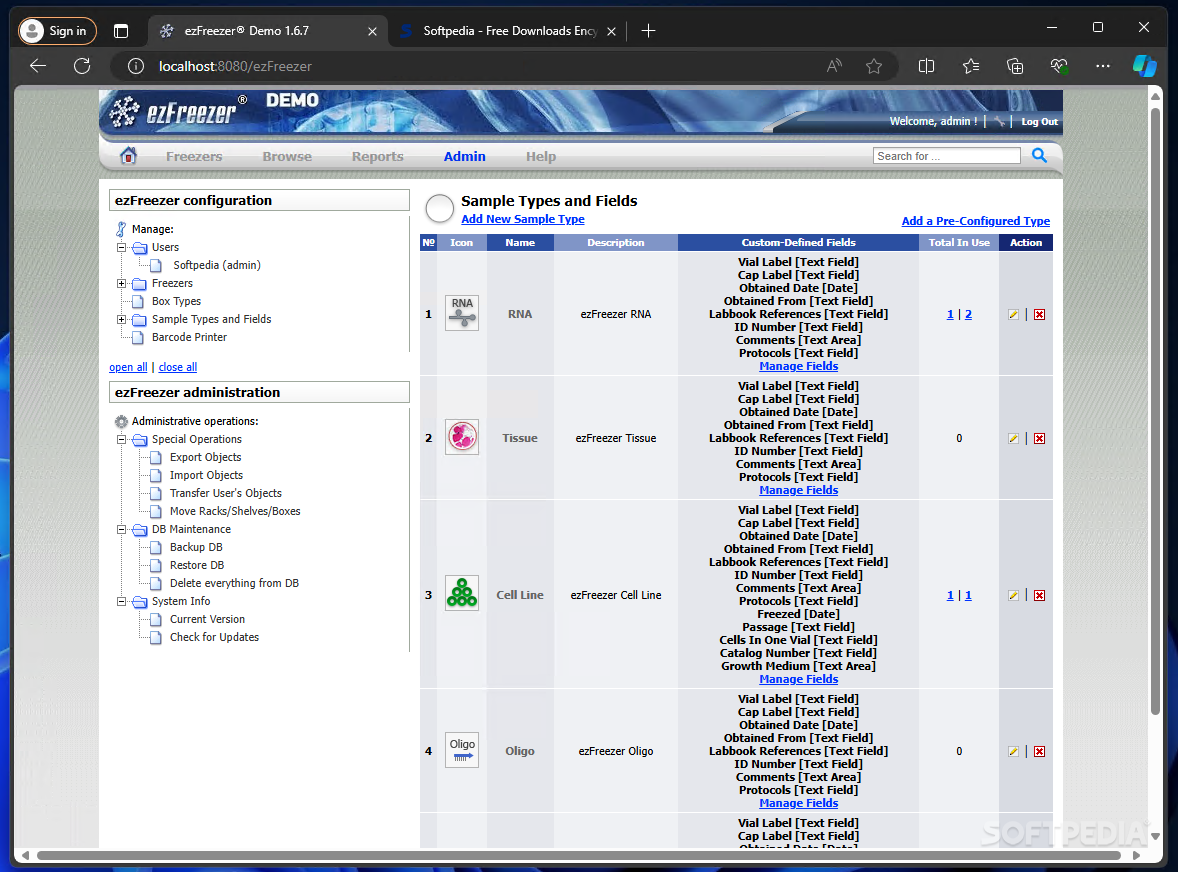Click open all tree link

pyautogui.click(x=128, y=367)
